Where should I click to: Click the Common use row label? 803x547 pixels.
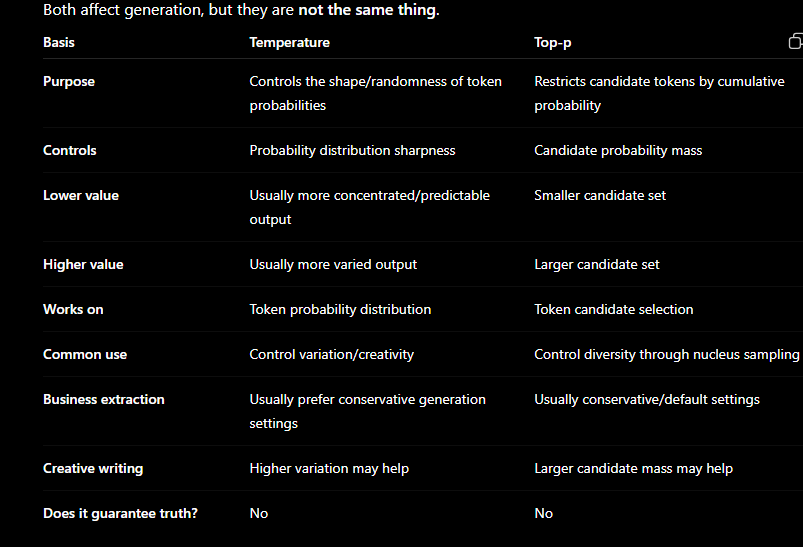(x=85, y=354)
